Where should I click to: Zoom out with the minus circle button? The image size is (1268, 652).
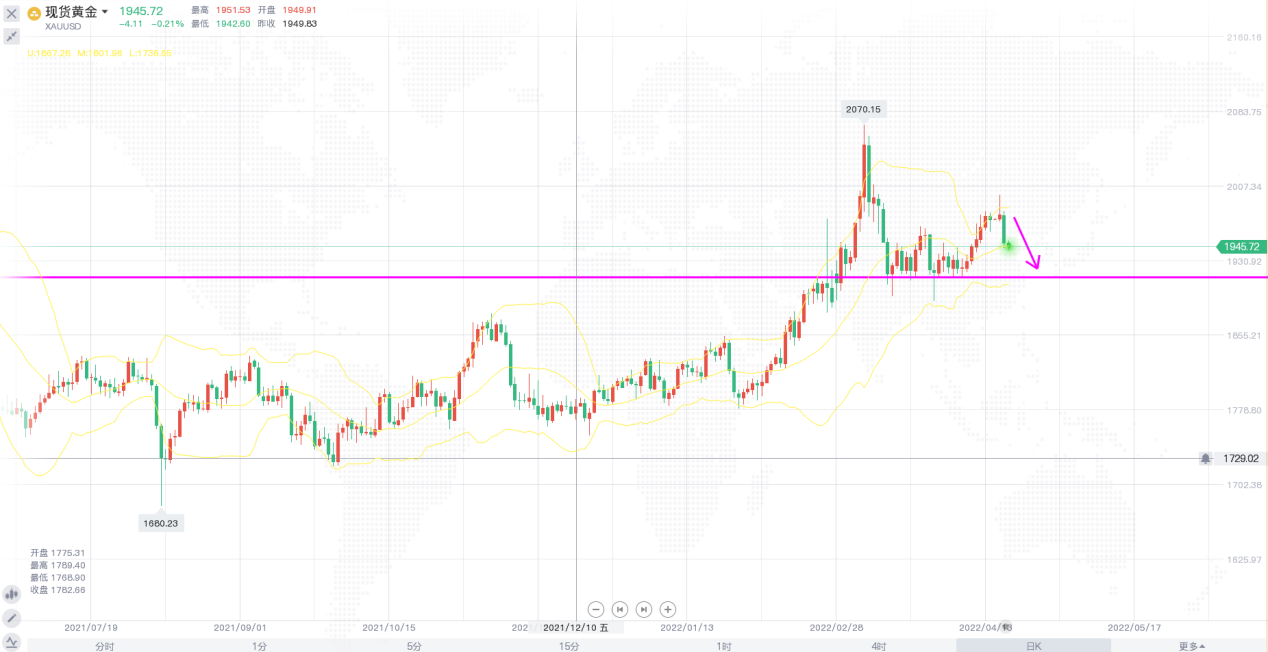[x=596, y=609]
